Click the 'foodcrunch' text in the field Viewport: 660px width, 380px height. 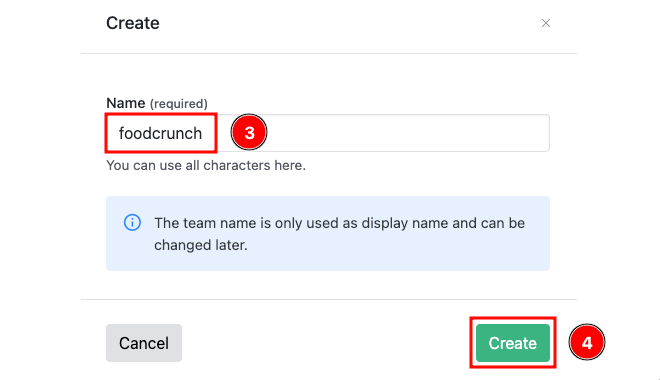pyautogui.click(x=160, y=133)
